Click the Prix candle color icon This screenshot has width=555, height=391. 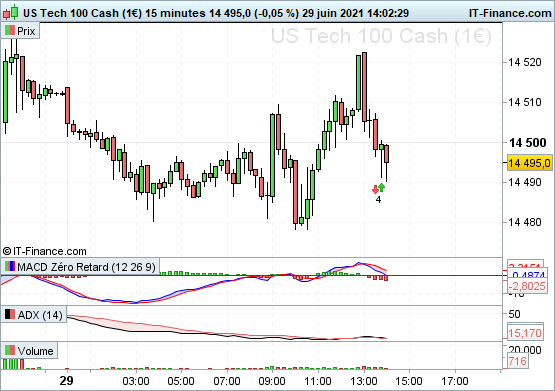10,30
